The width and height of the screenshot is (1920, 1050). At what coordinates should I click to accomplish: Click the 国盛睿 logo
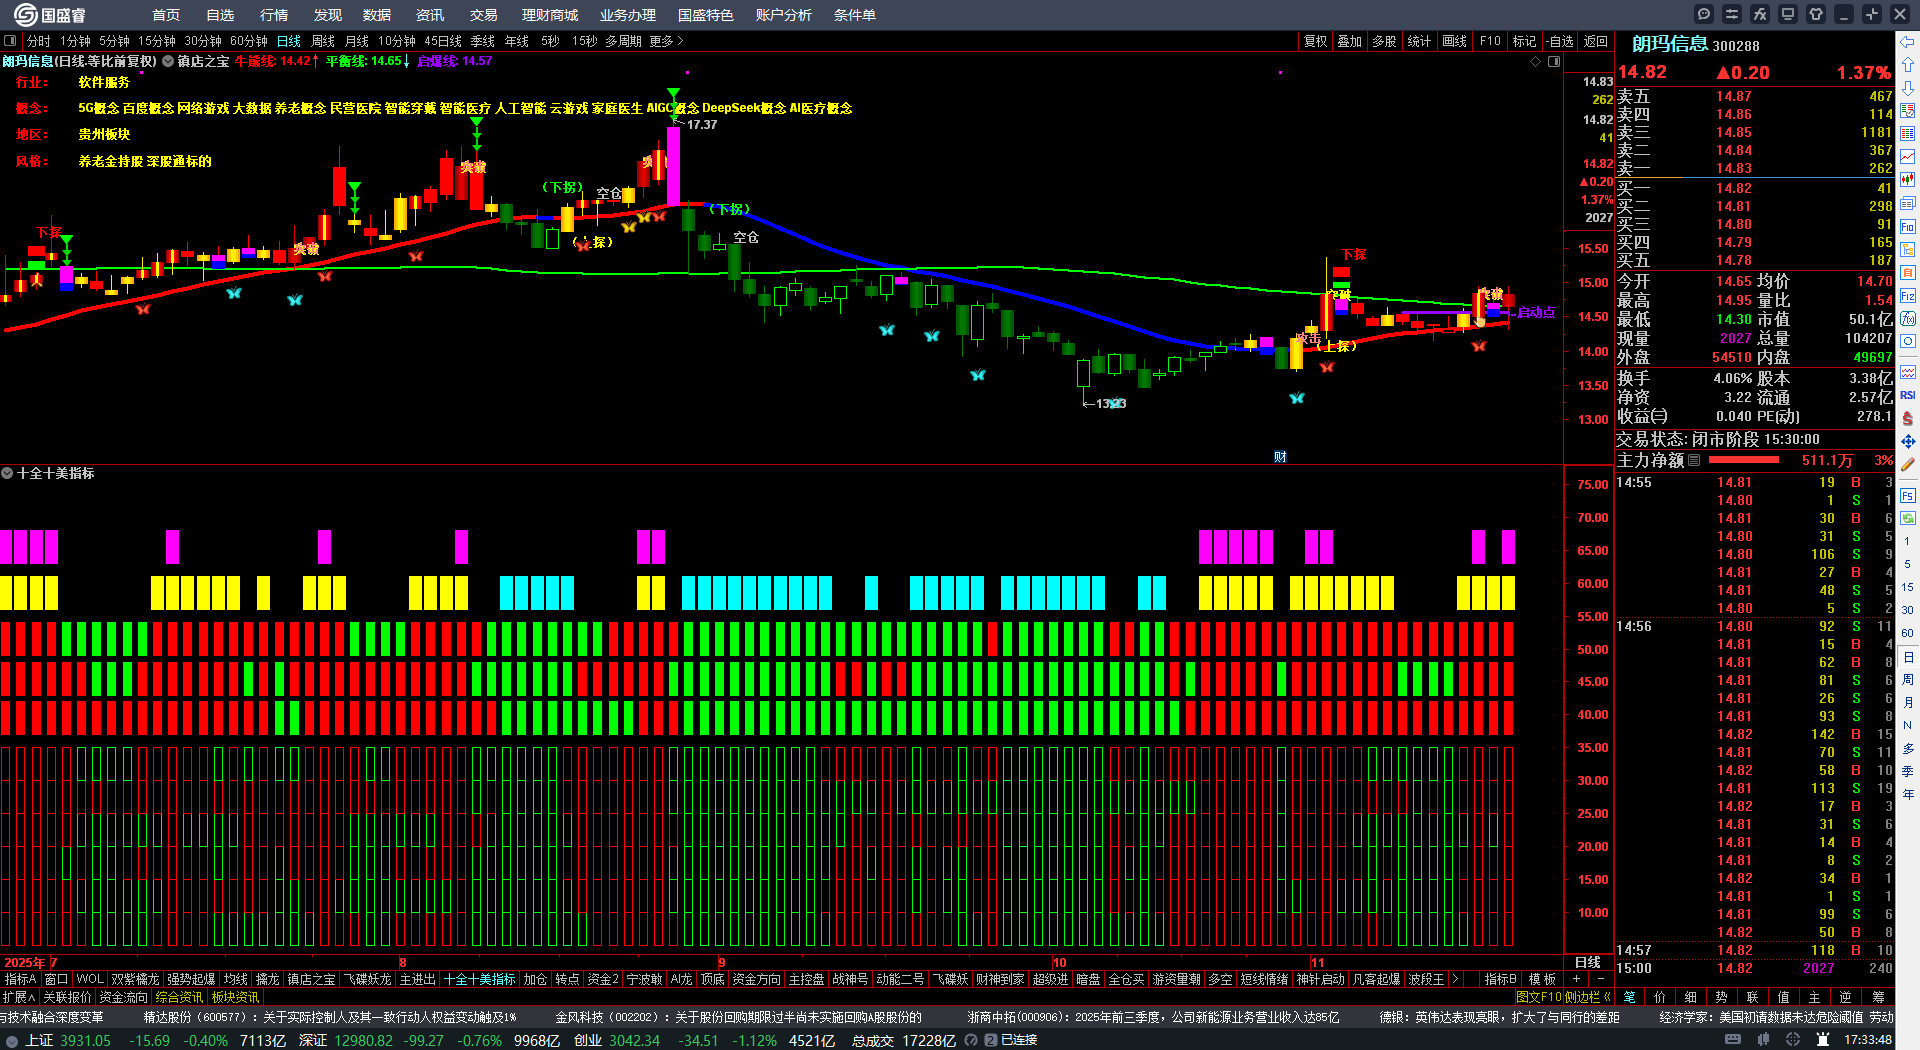pyautogui.click(x=50, y=15)
